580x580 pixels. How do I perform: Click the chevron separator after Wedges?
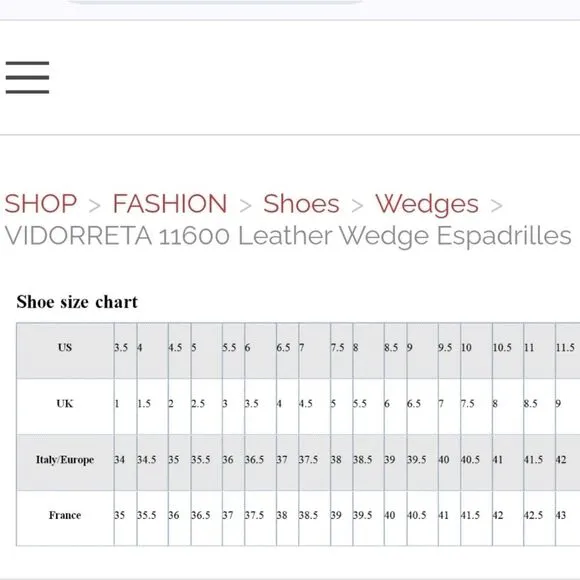click(x=496, y=206)
